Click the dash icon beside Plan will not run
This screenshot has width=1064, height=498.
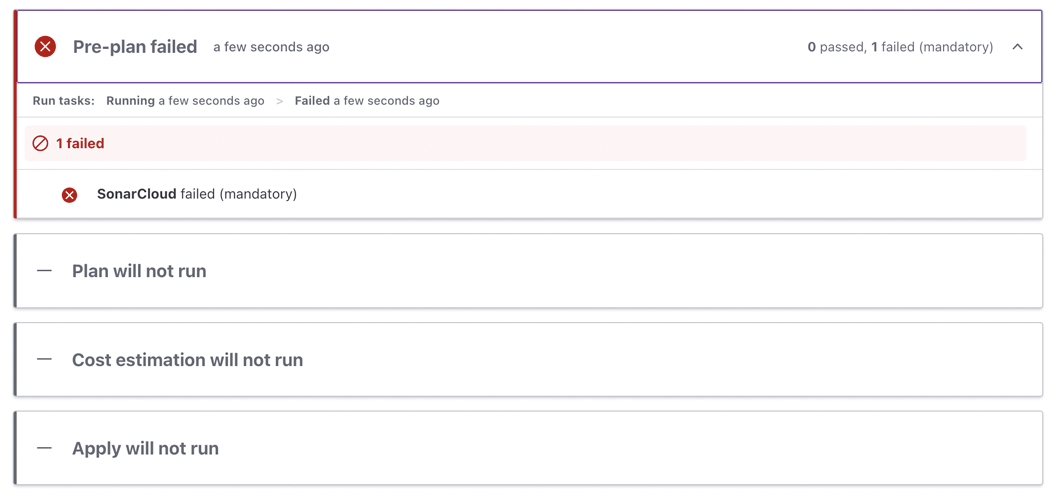[x=44, y=271]
